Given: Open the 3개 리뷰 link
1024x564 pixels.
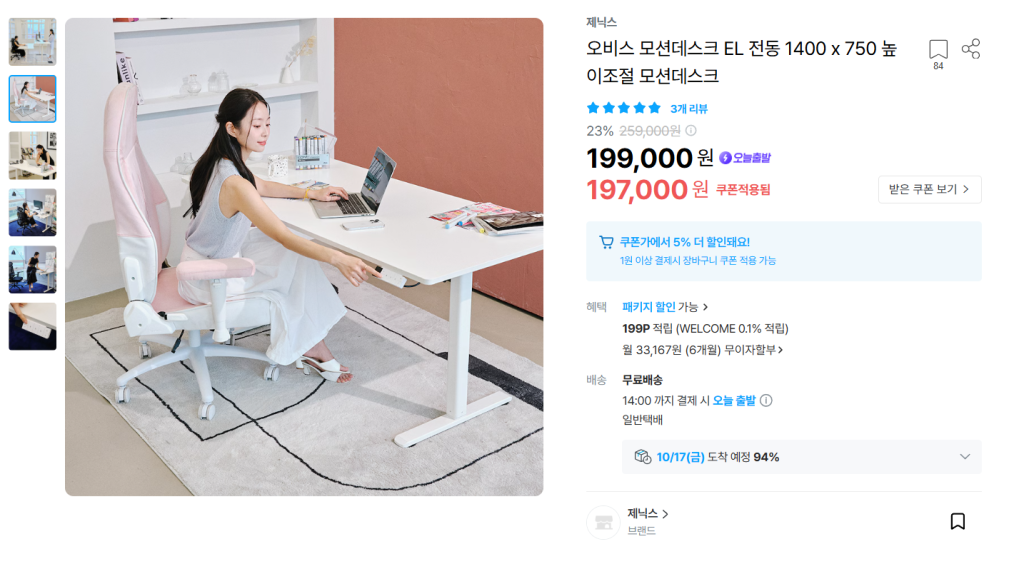Looking at the screenshot, I should (688, 109).
